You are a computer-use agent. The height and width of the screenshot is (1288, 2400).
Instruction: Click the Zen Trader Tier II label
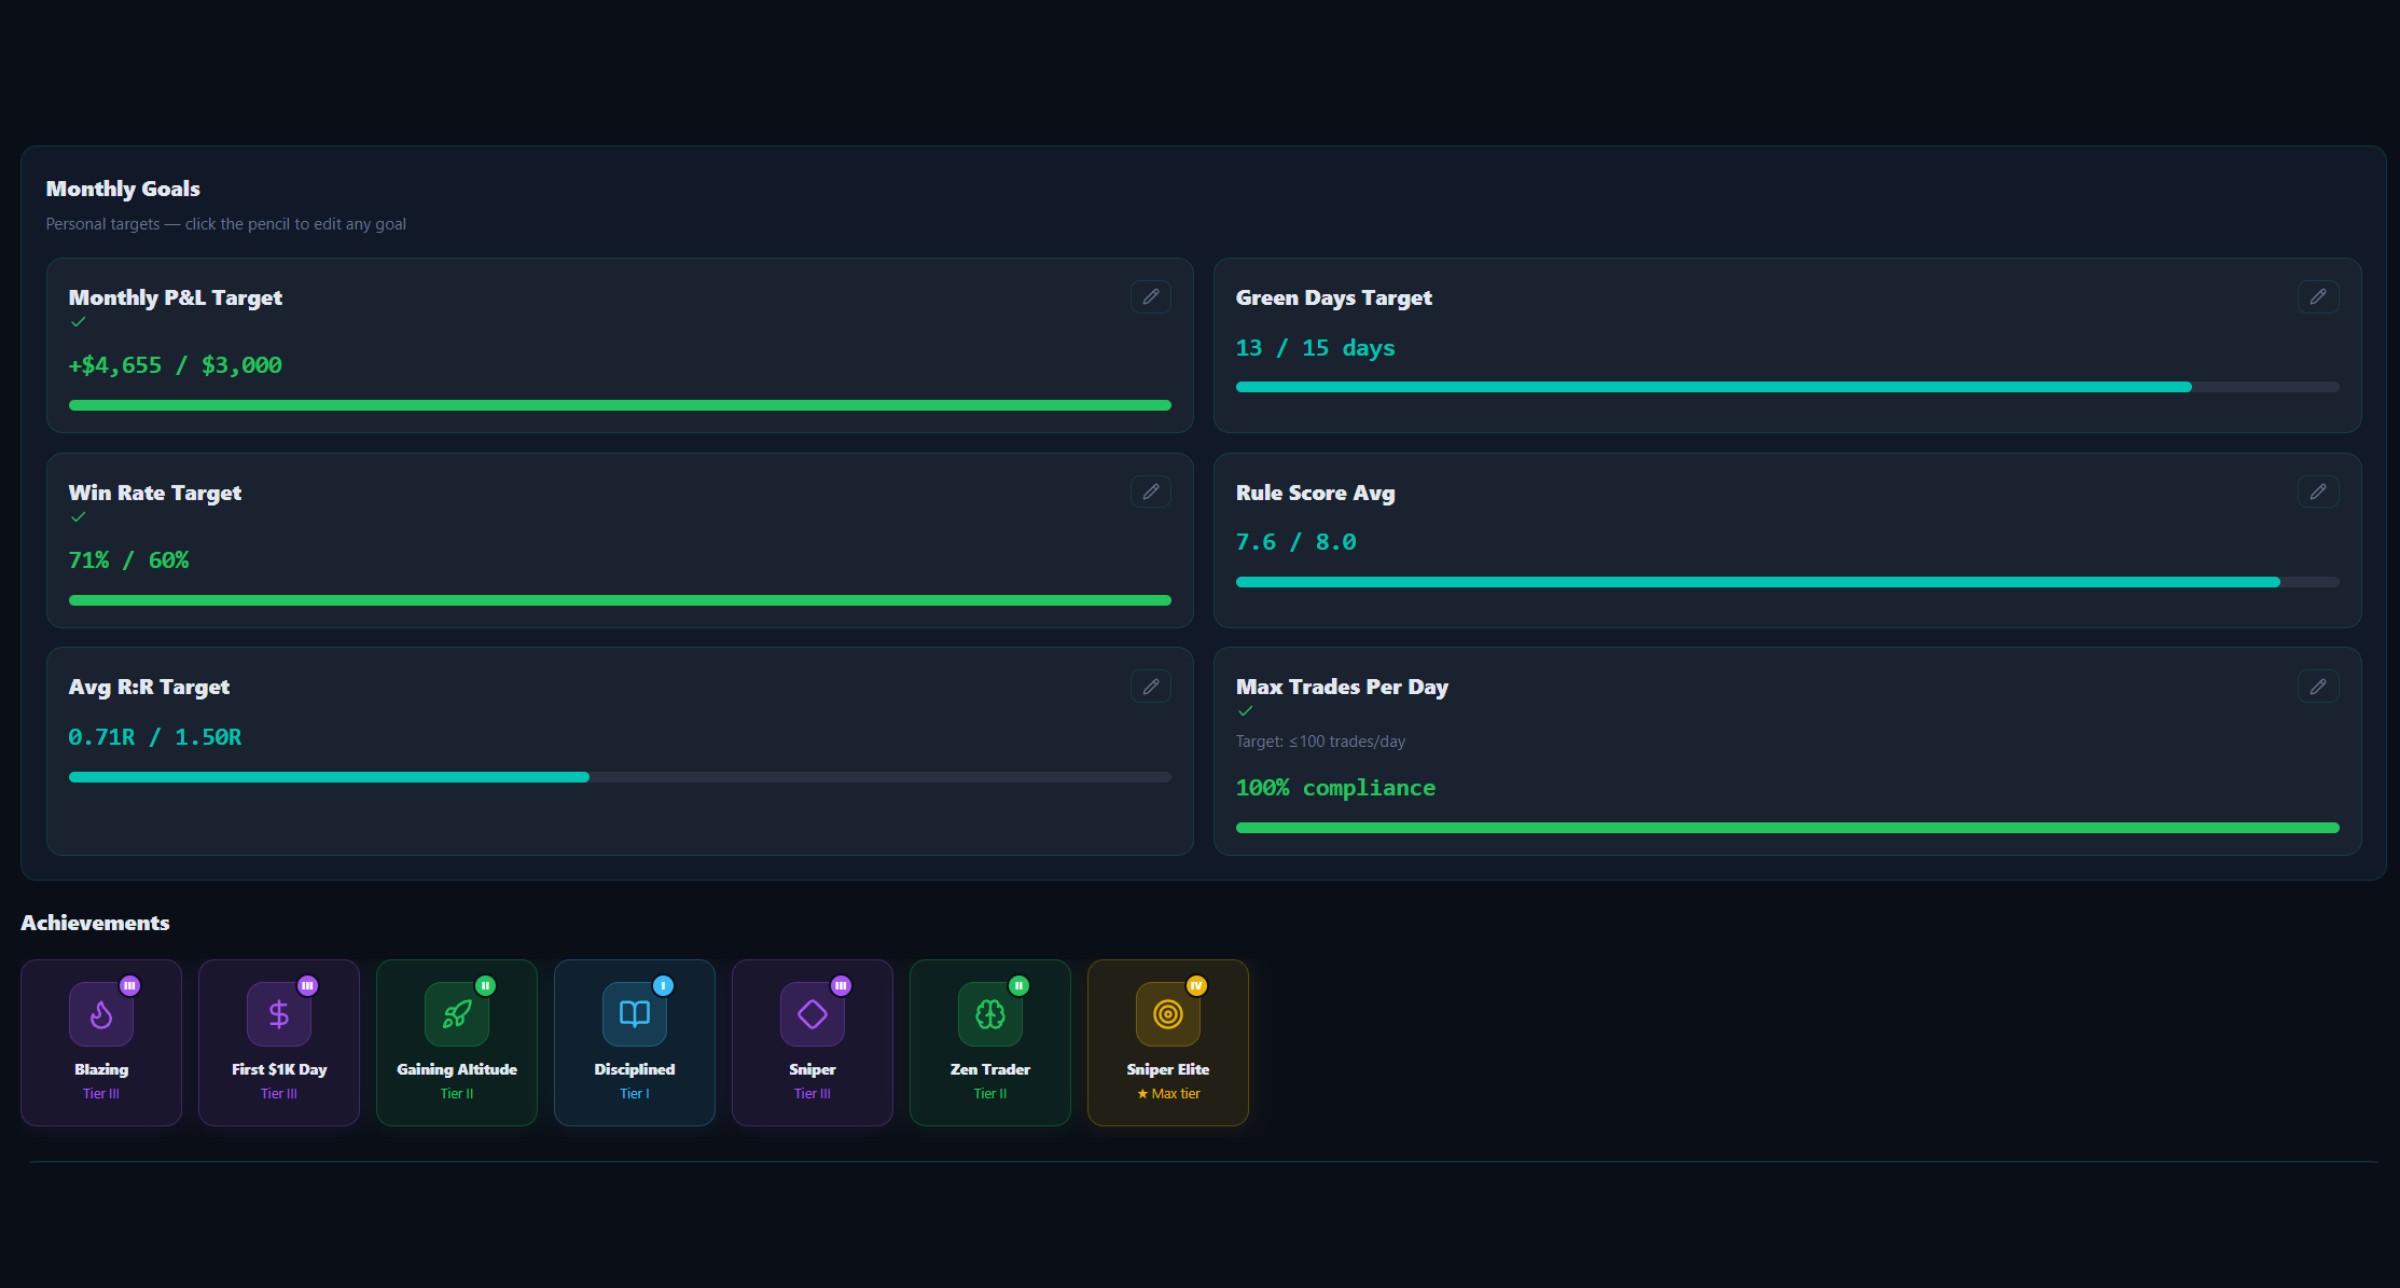pos(990,1094)
